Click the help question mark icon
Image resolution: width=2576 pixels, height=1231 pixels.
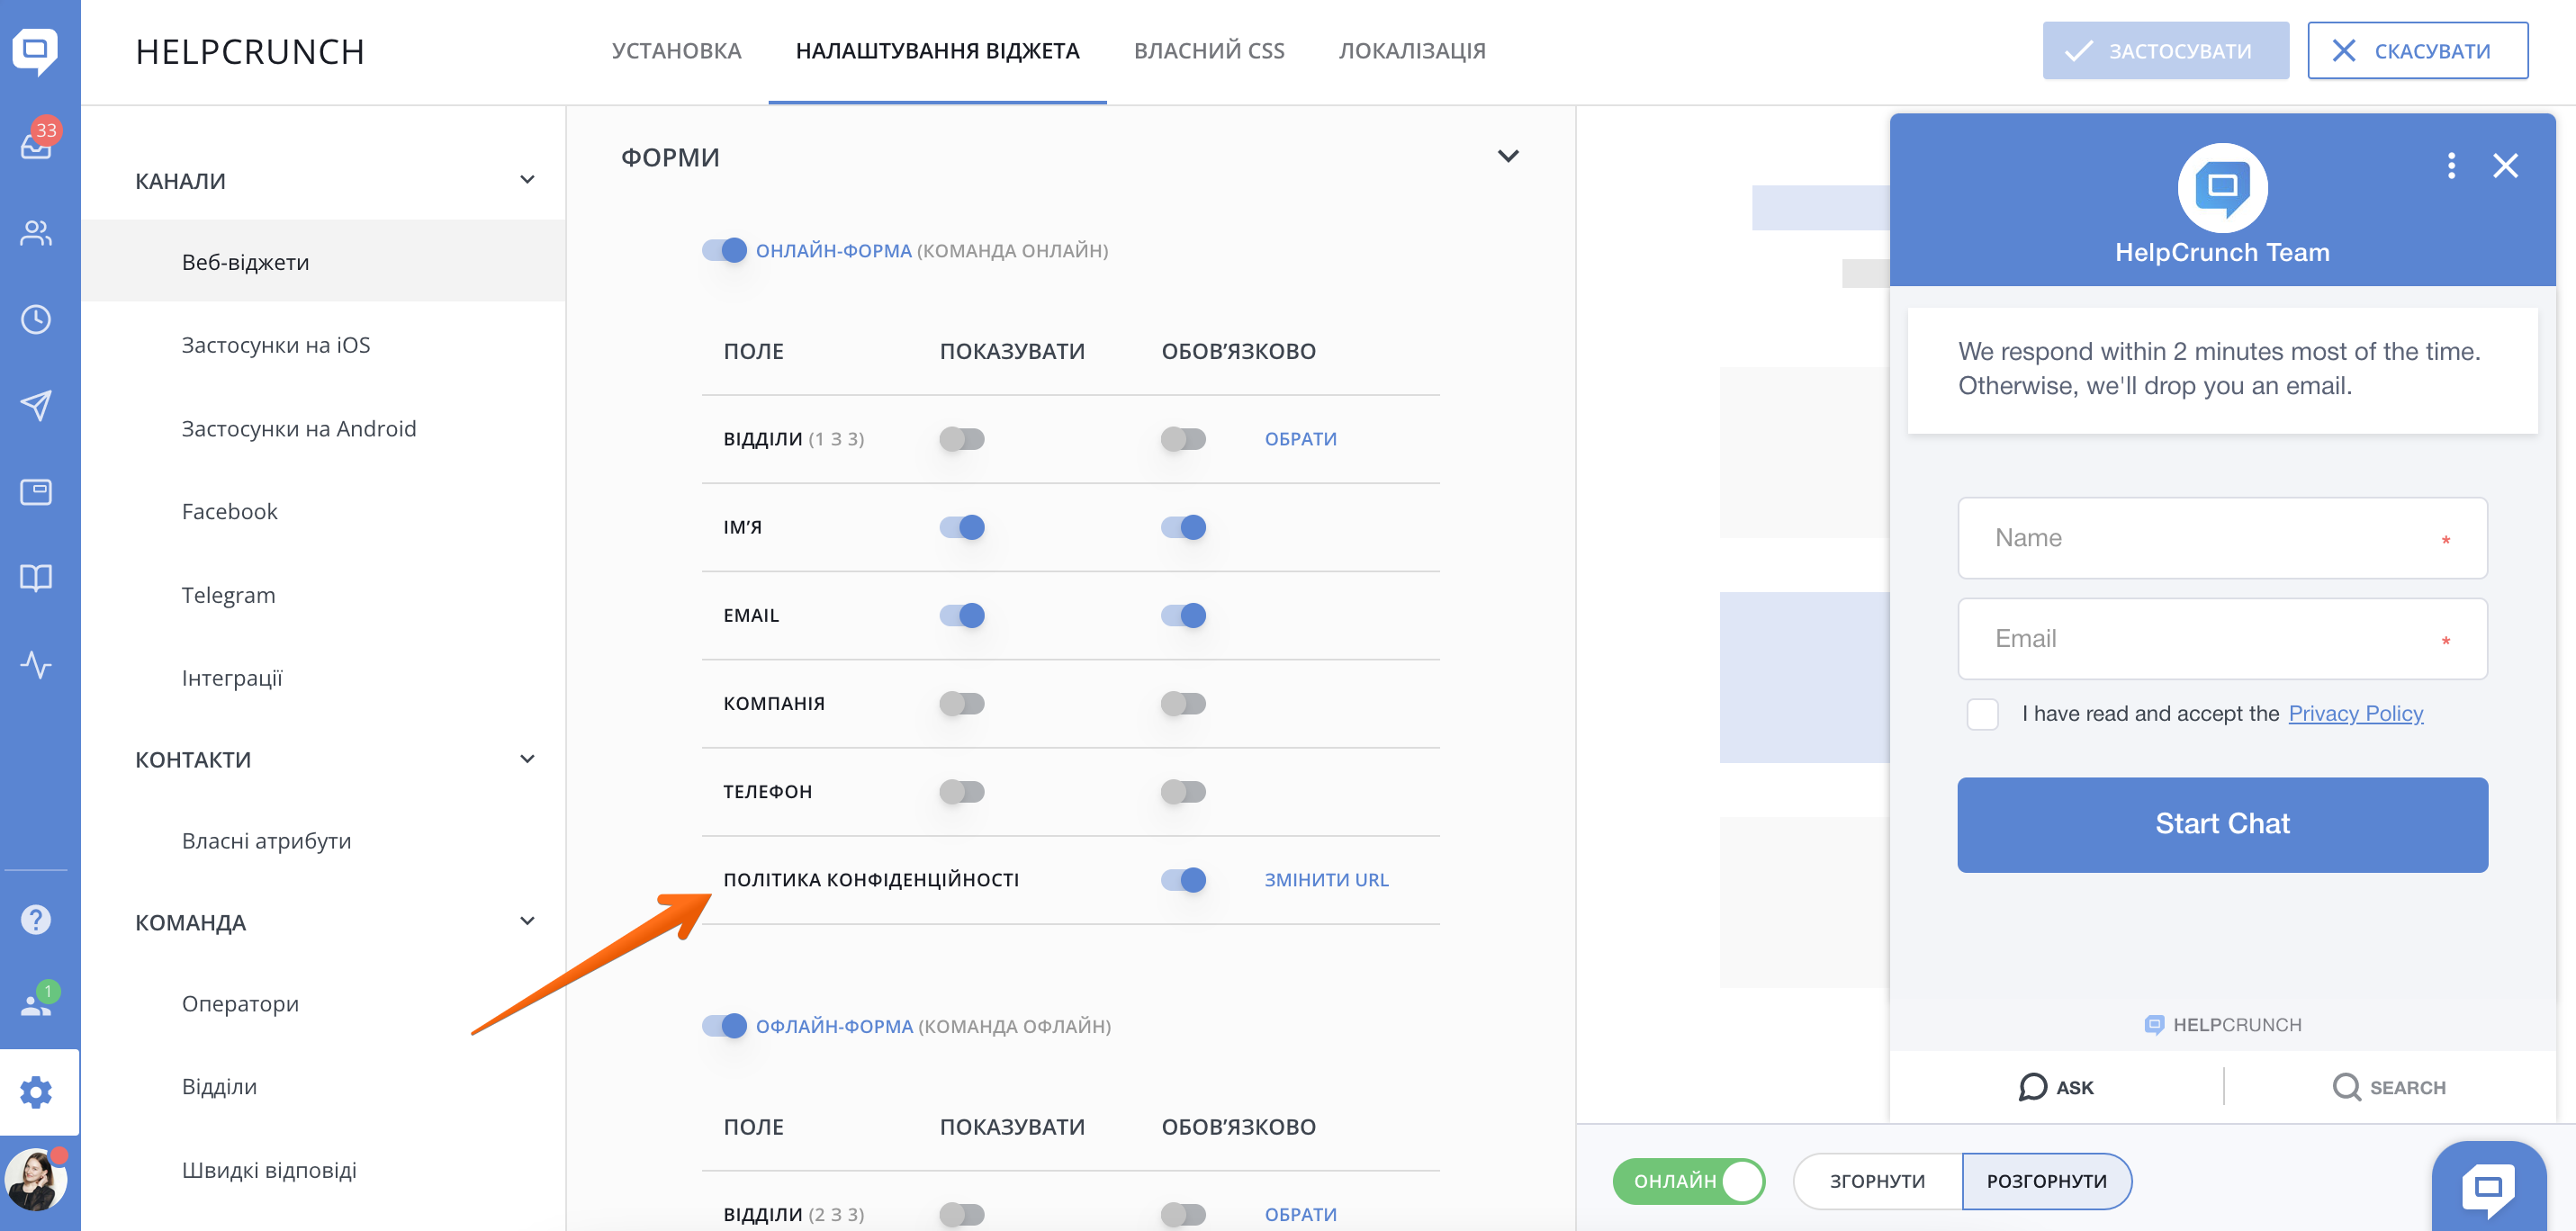(x=36, y=919)
